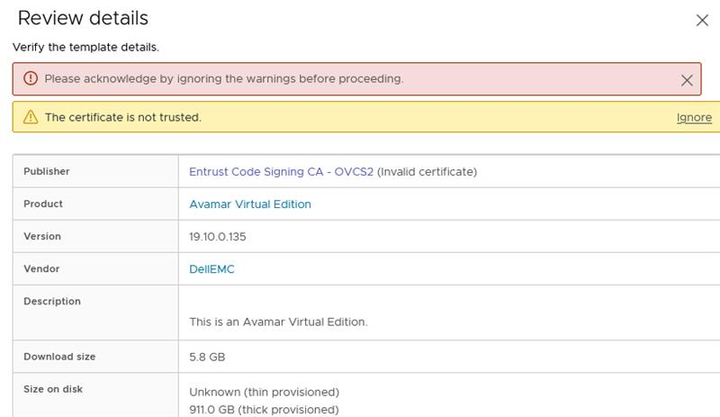Screen dimensions: 720x417
Task: Click the 911.0 GB thick provisioned value
Action: tap(264, 409)
